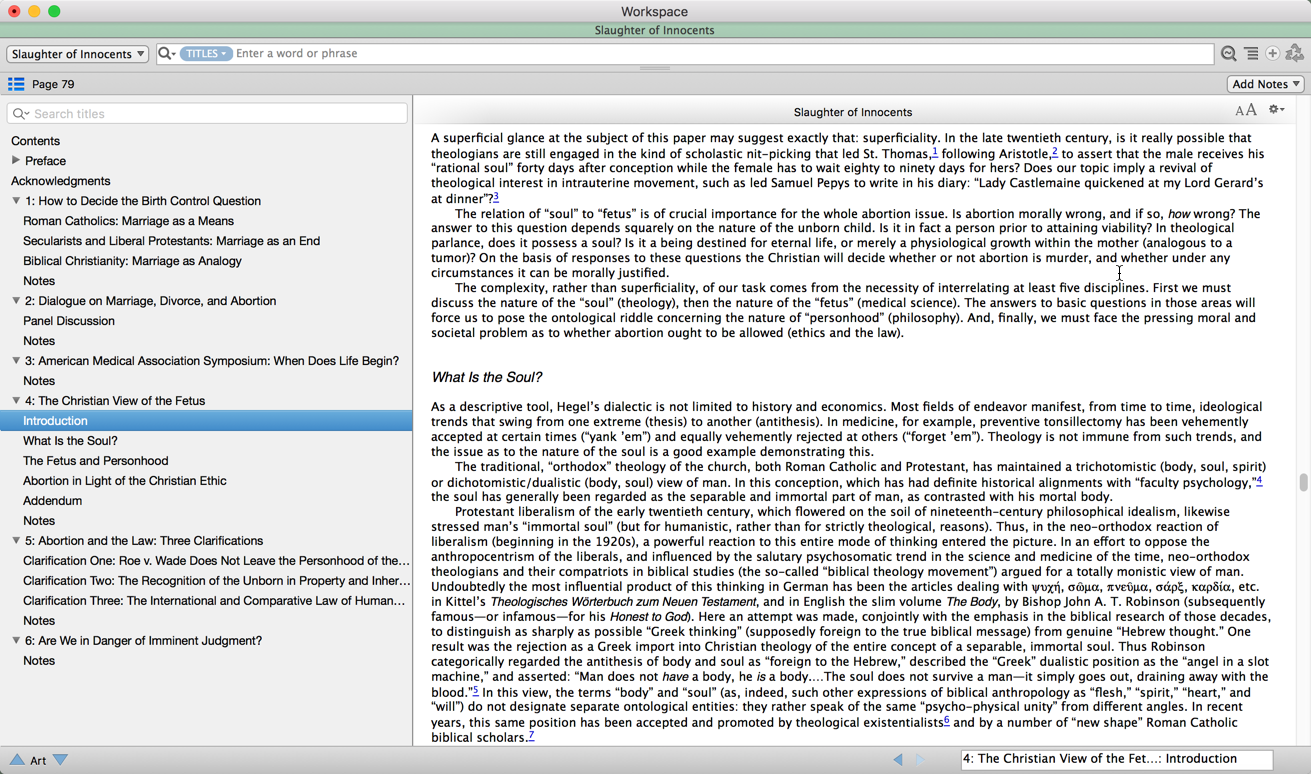Screen dimensions: 1311x774
Task: Open footnote 3 after at dinner
Action: tap(495, 197)
